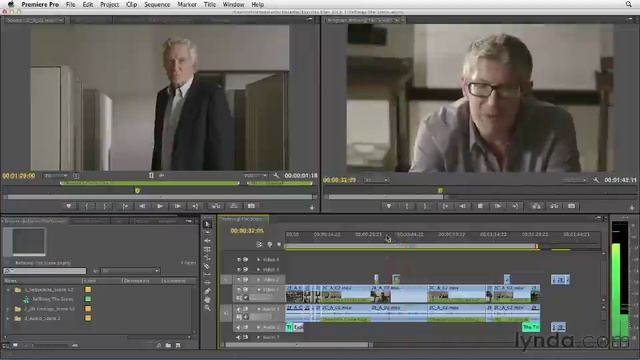Mark In point in Program monitor
640x360 pixels.
pos(407,206)
